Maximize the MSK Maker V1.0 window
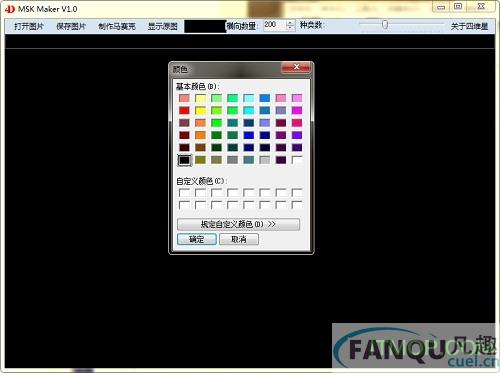The height and width of the screenshot is (373, 500). [458, 7]
